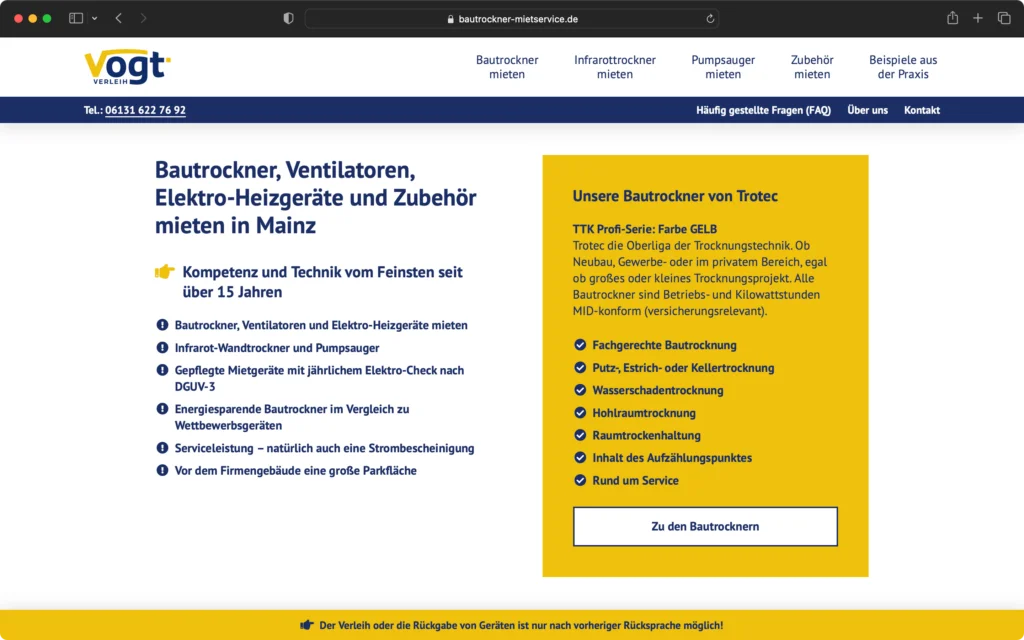Click checkmark icon beside Inhalt des Aufzählungspunktes
Viewport: 1024px width, 640px height.
pos(580,458)
